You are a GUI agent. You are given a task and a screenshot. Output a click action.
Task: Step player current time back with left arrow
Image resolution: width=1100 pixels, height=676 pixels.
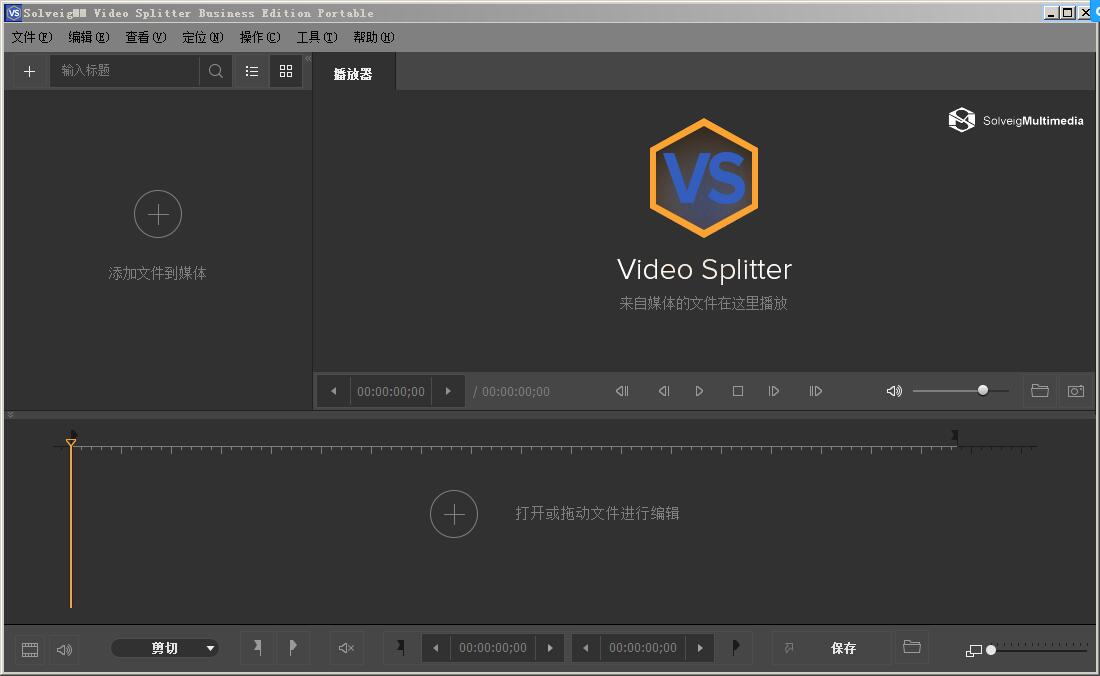point(334,391)
